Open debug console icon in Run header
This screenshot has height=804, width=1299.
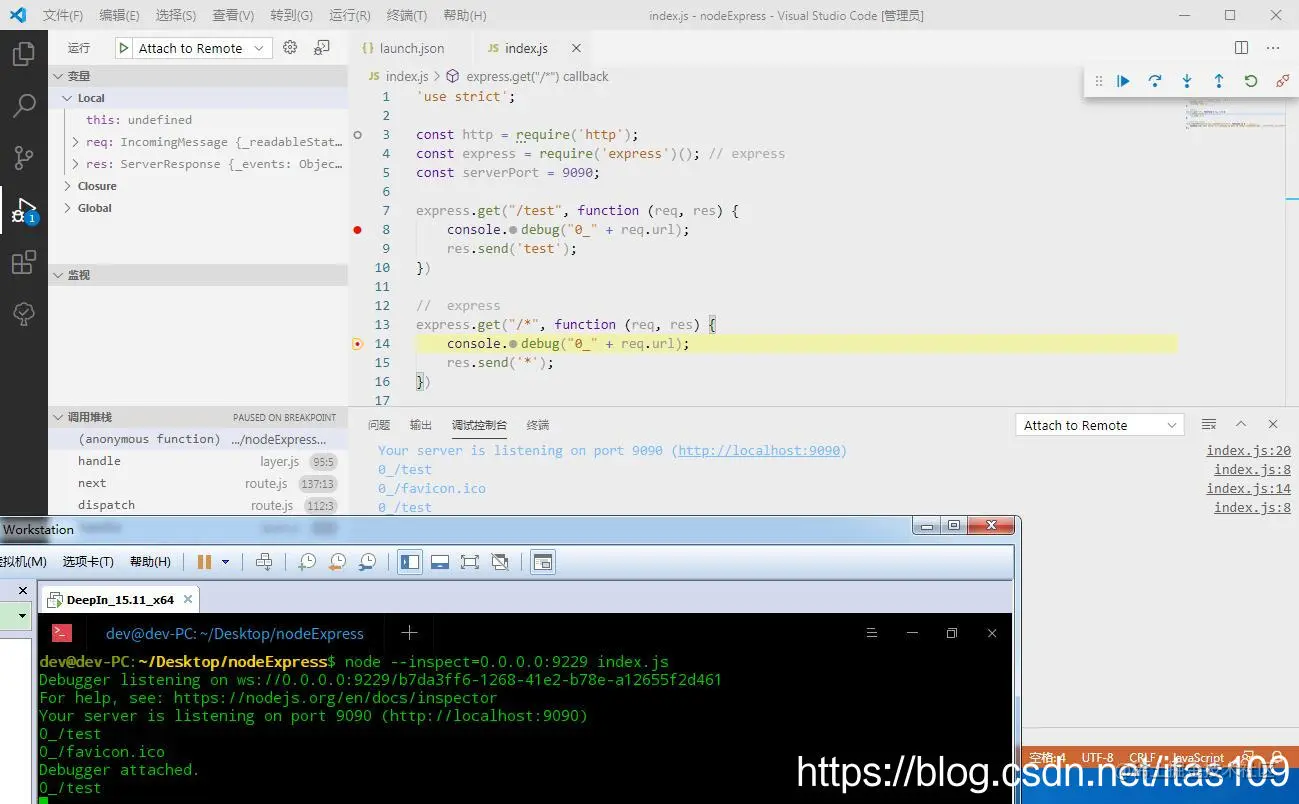pyautogui.click(x=322, y=48)
